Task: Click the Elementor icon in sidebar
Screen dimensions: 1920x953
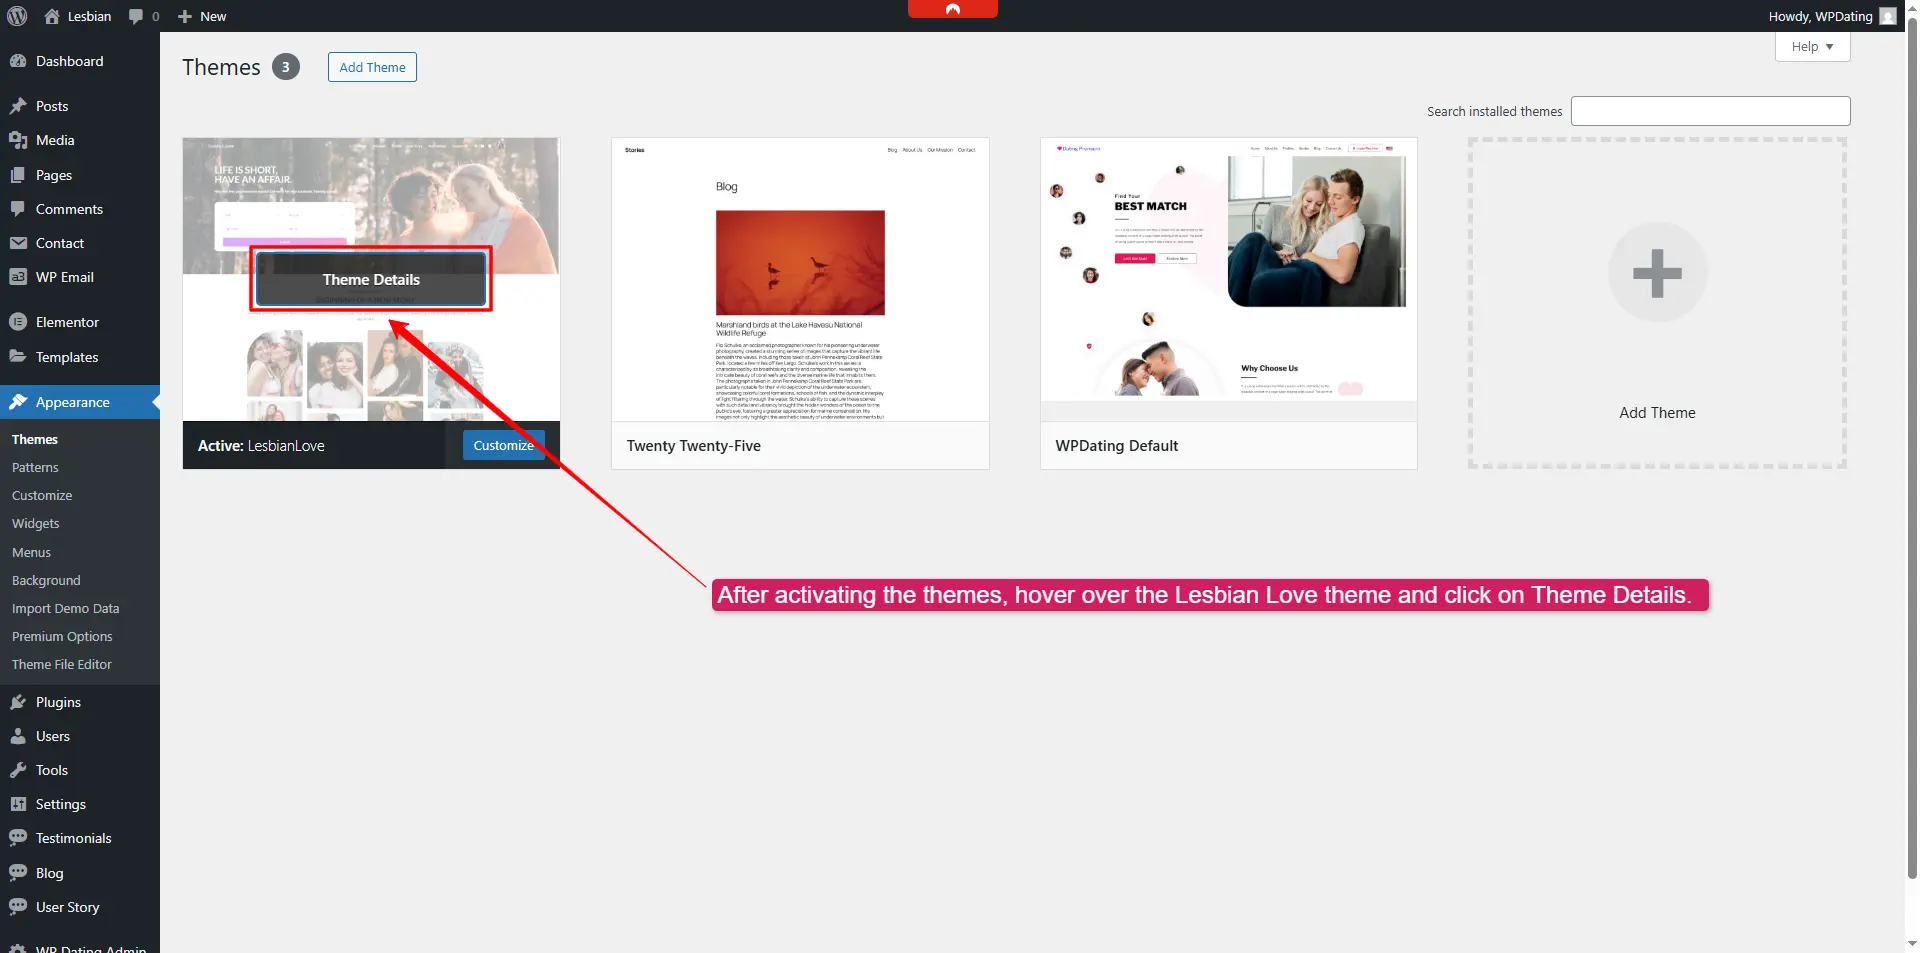Action: pos(18,322)
